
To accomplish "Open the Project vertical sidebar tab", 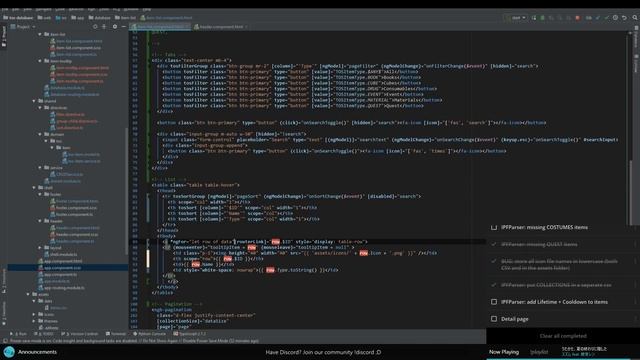I will (4, 36).
